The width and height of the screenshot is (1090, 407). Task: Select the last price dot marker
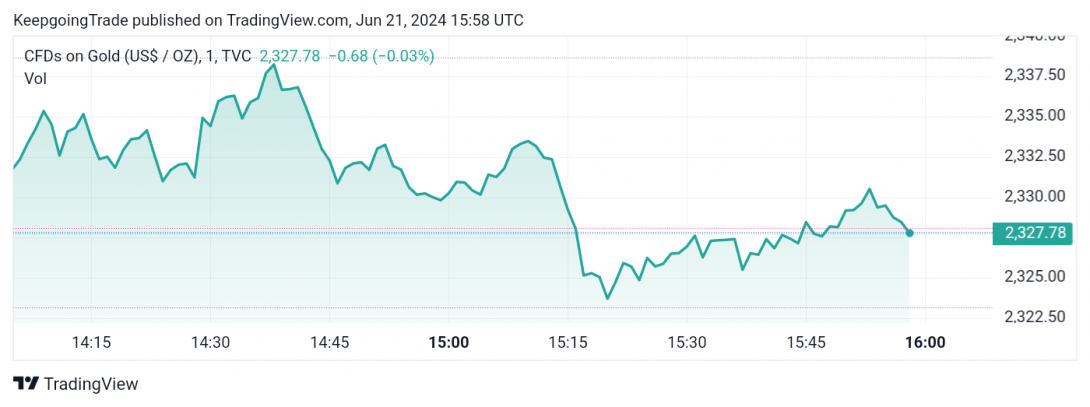click(x=909, y=232)
